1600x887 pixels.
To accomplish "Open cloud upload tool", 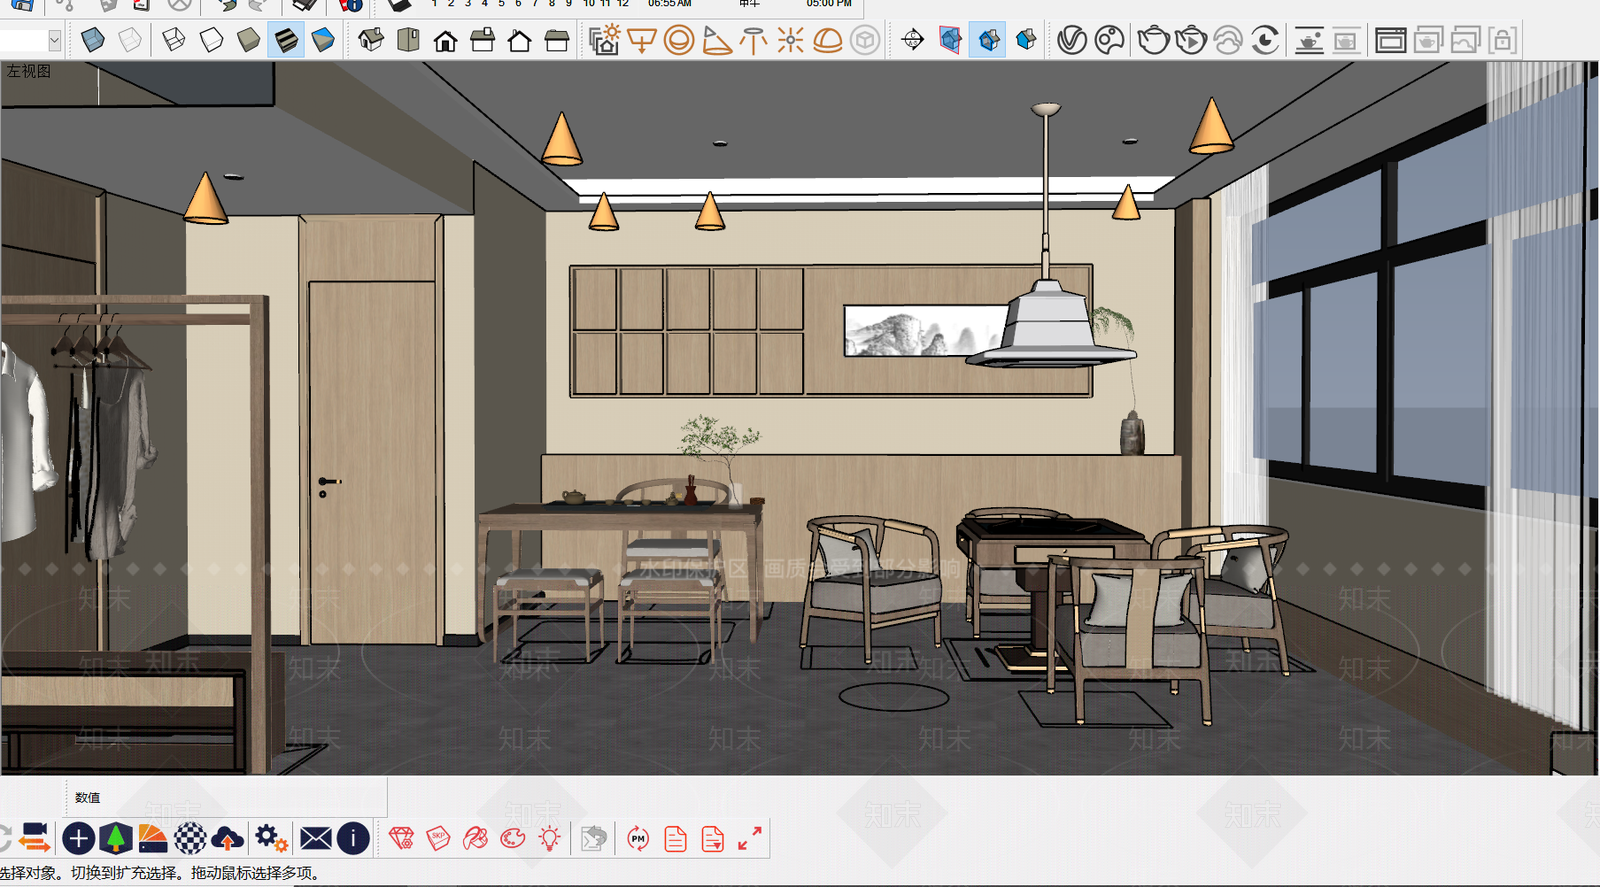I will pyautogui.click(x=228, y=838).
